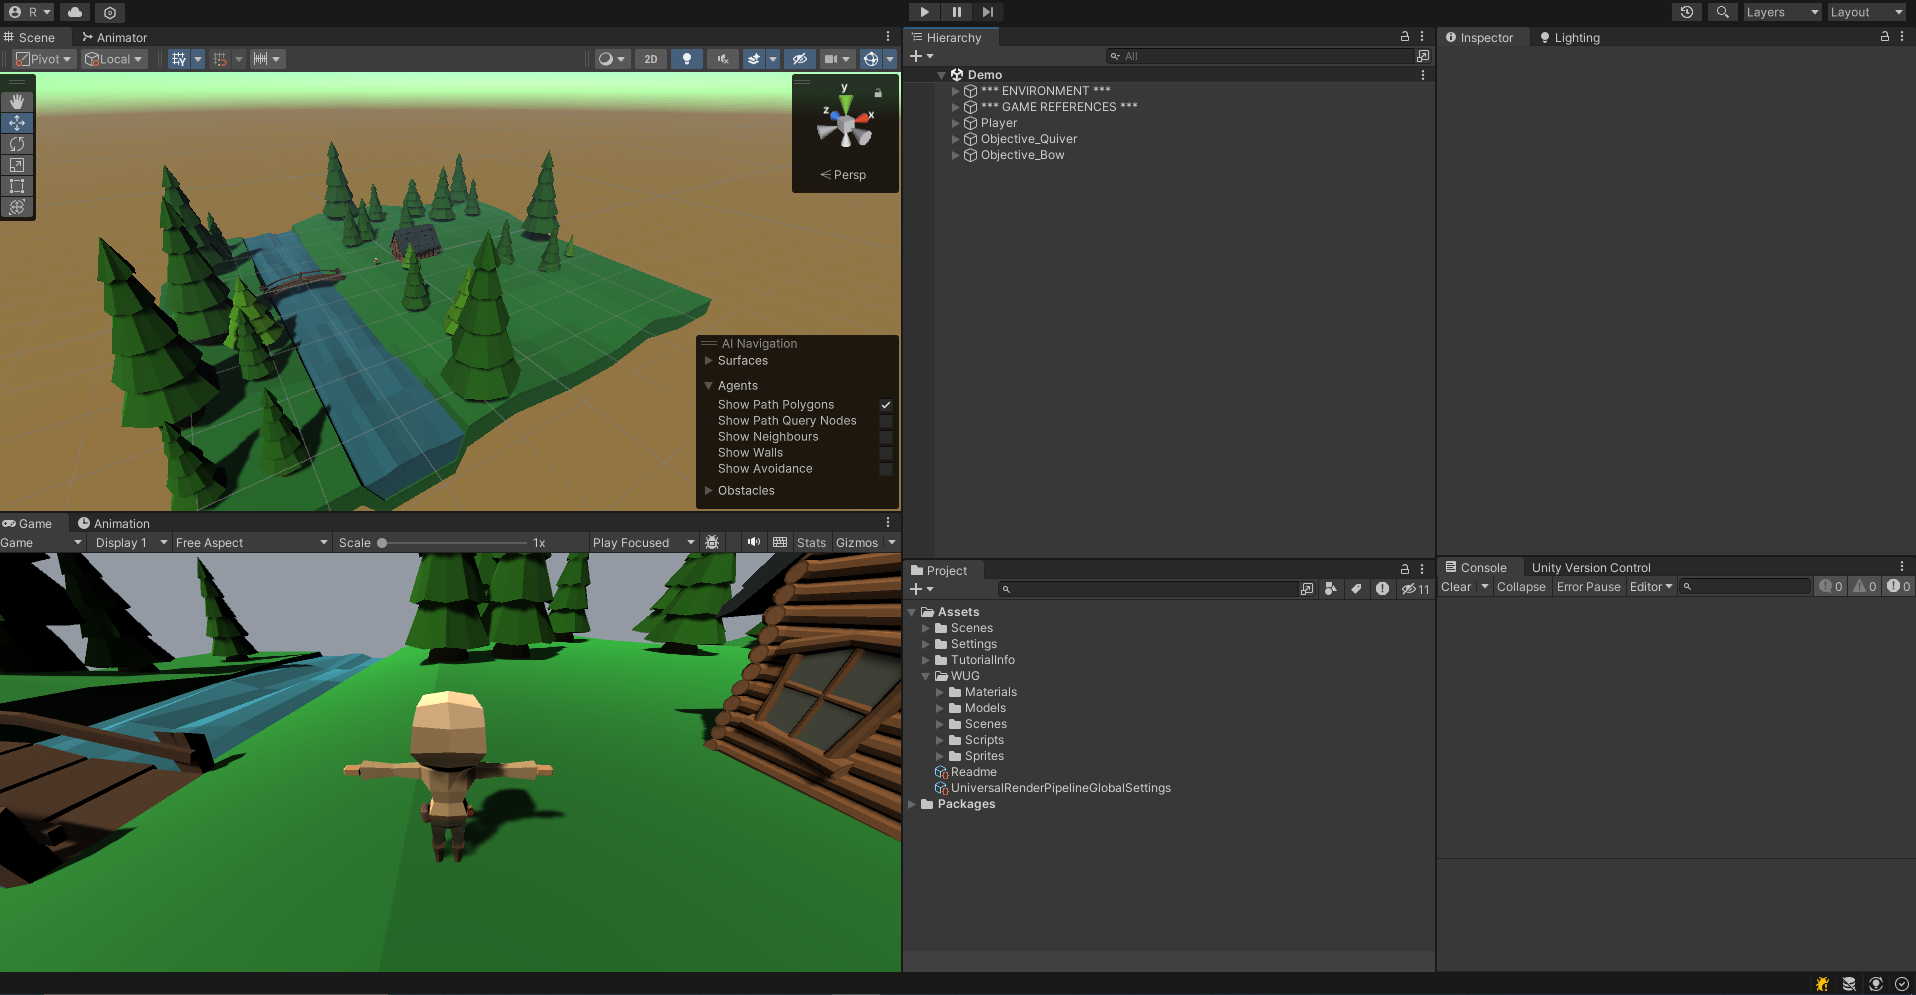This screenshot has height=995, width=1916.
Task: Toggle grid visibility in Scene toolbar
Action: tap(179, 59)
